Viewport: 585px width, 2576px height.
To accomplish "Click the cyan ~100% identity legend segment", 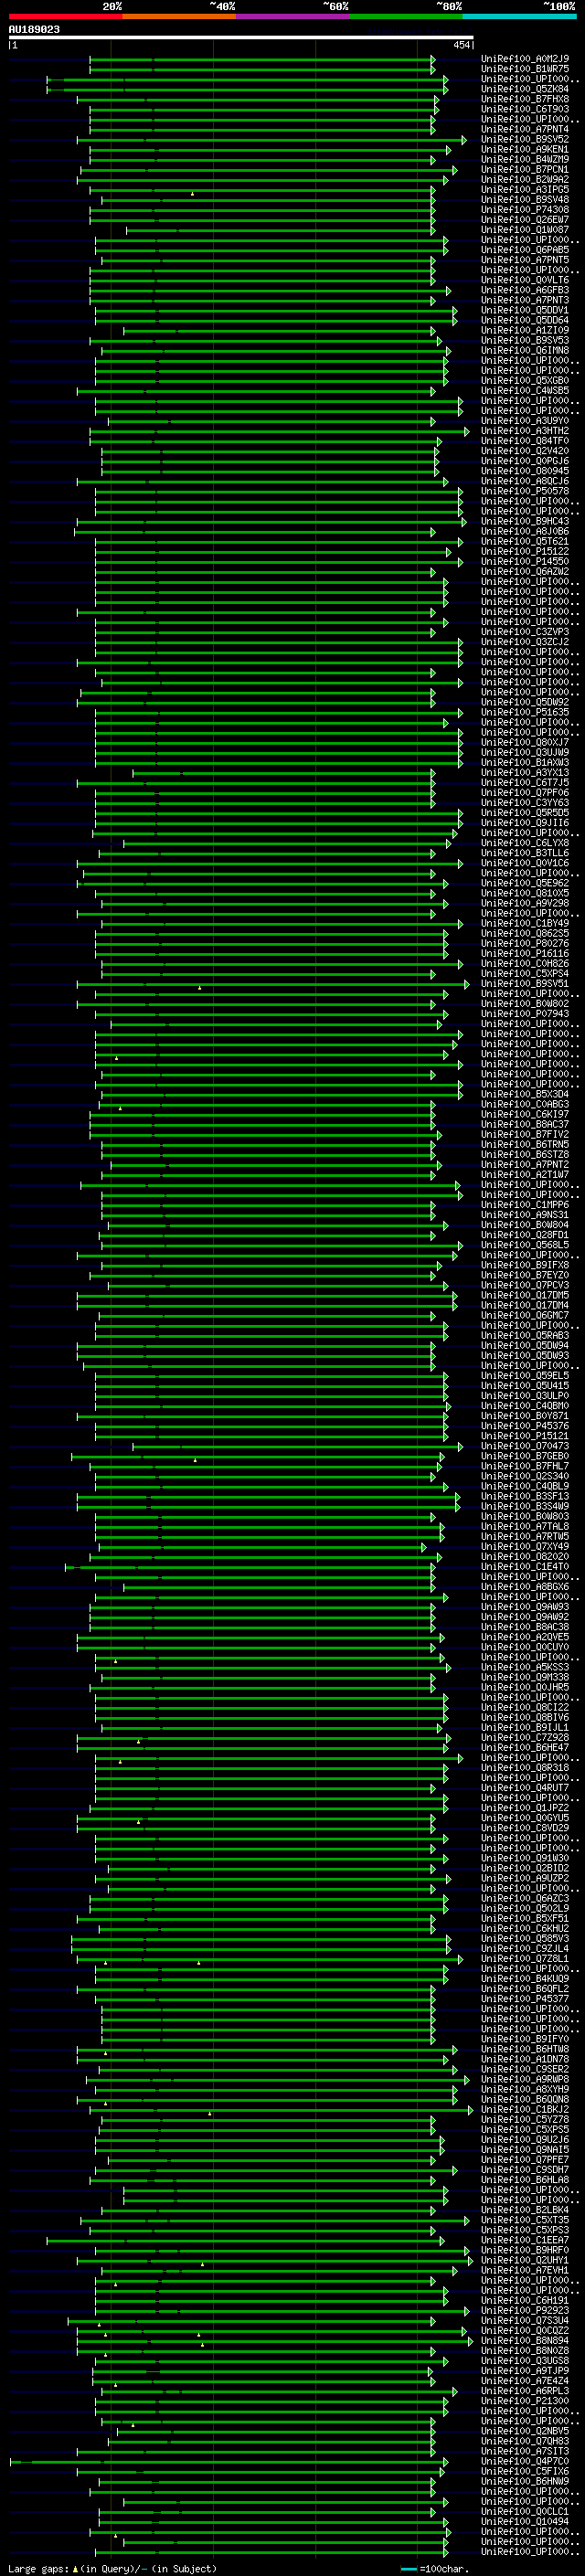I will coord(518,17).
